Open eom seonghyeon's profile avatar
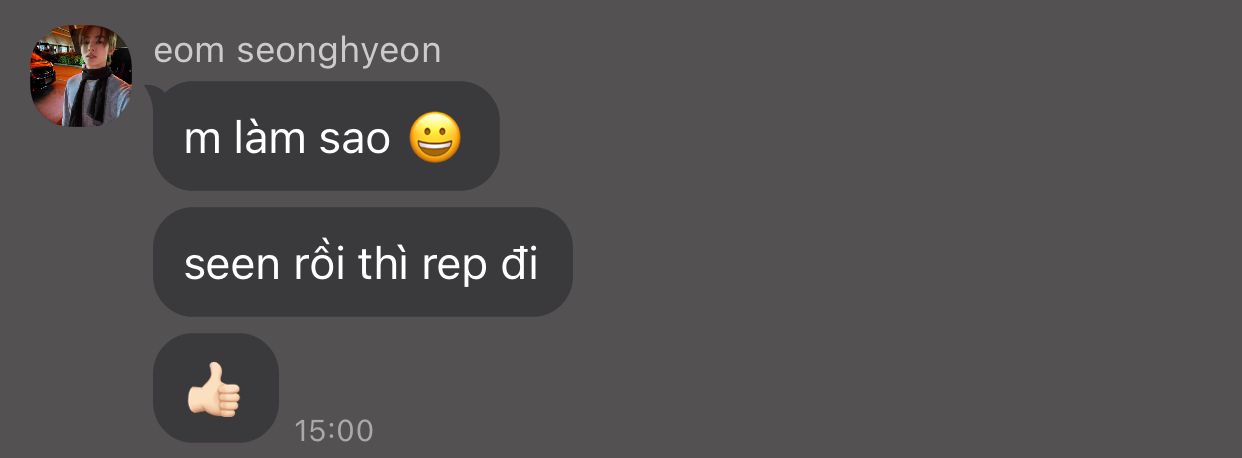This screenshot has width=1242, height=458. point(81,76)
